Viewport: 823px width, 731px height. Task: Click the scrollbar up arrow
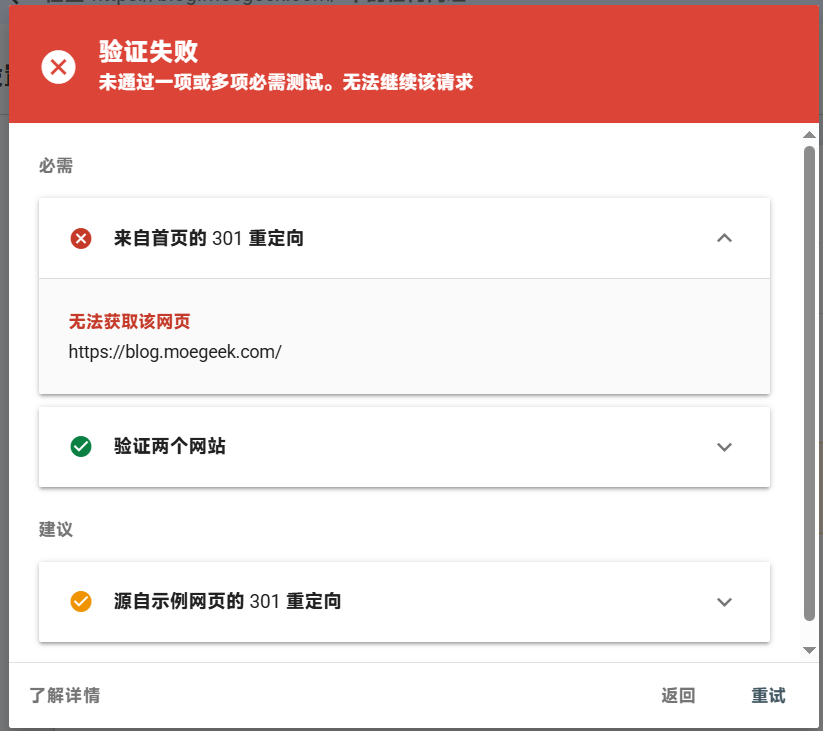(809, 135)
